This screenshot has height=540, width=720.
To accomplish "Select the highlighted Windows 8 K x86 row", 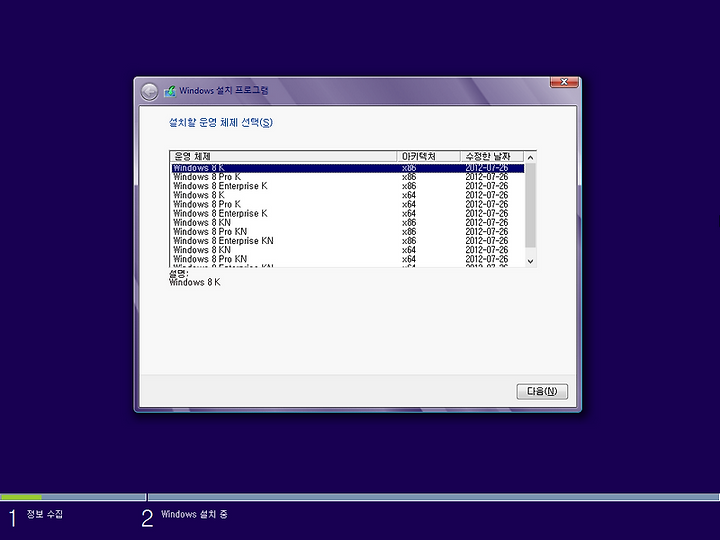I will point(348,168).
